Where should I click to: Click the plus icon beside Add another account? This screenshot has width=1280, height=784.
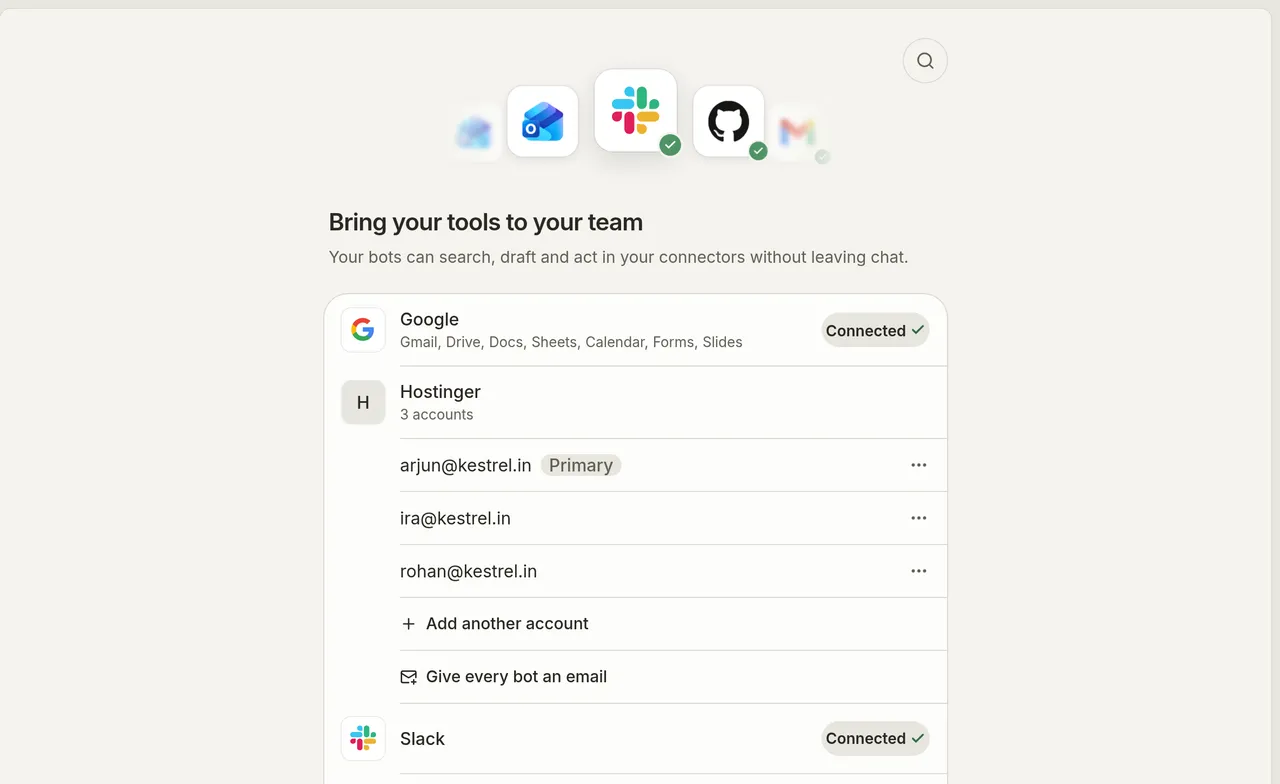(408, 624)
